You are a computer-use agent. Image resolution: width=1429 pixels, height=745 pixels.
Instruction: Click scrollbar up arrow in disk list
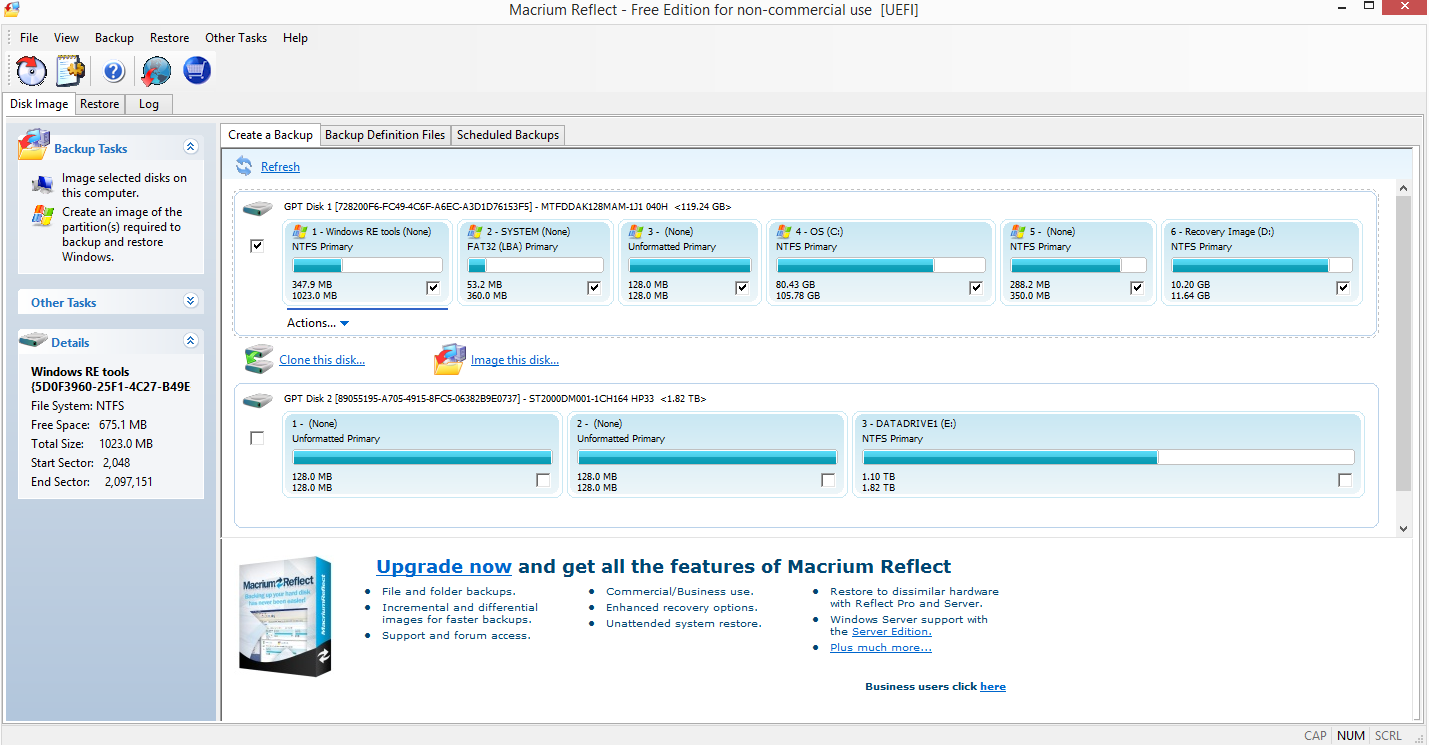pos(1403,188)
